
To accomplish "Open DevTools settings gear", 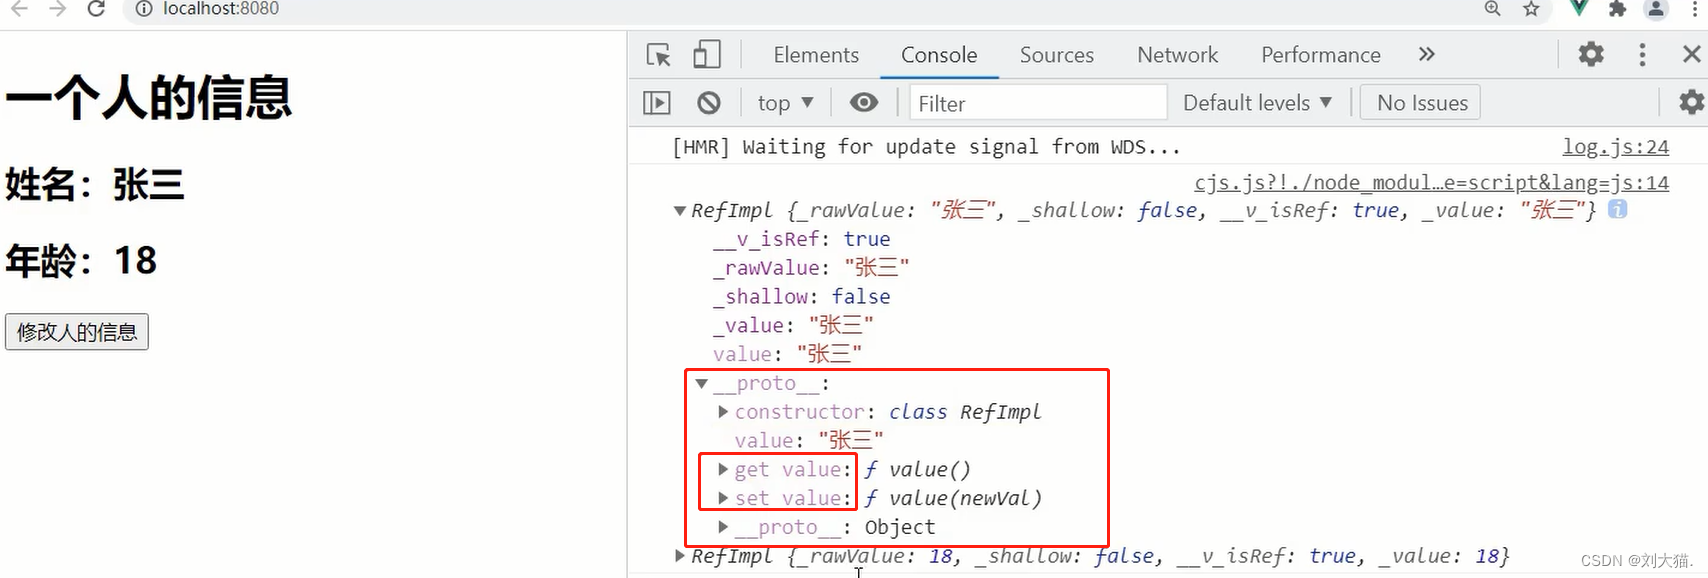I will [1591, 54].
